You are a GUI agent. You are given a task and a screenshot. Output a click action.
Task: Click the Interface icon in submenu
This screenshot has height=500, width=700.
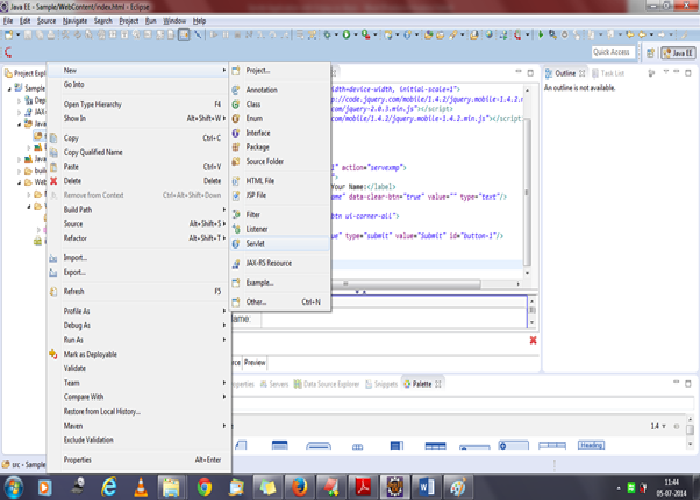pos(236,133)
